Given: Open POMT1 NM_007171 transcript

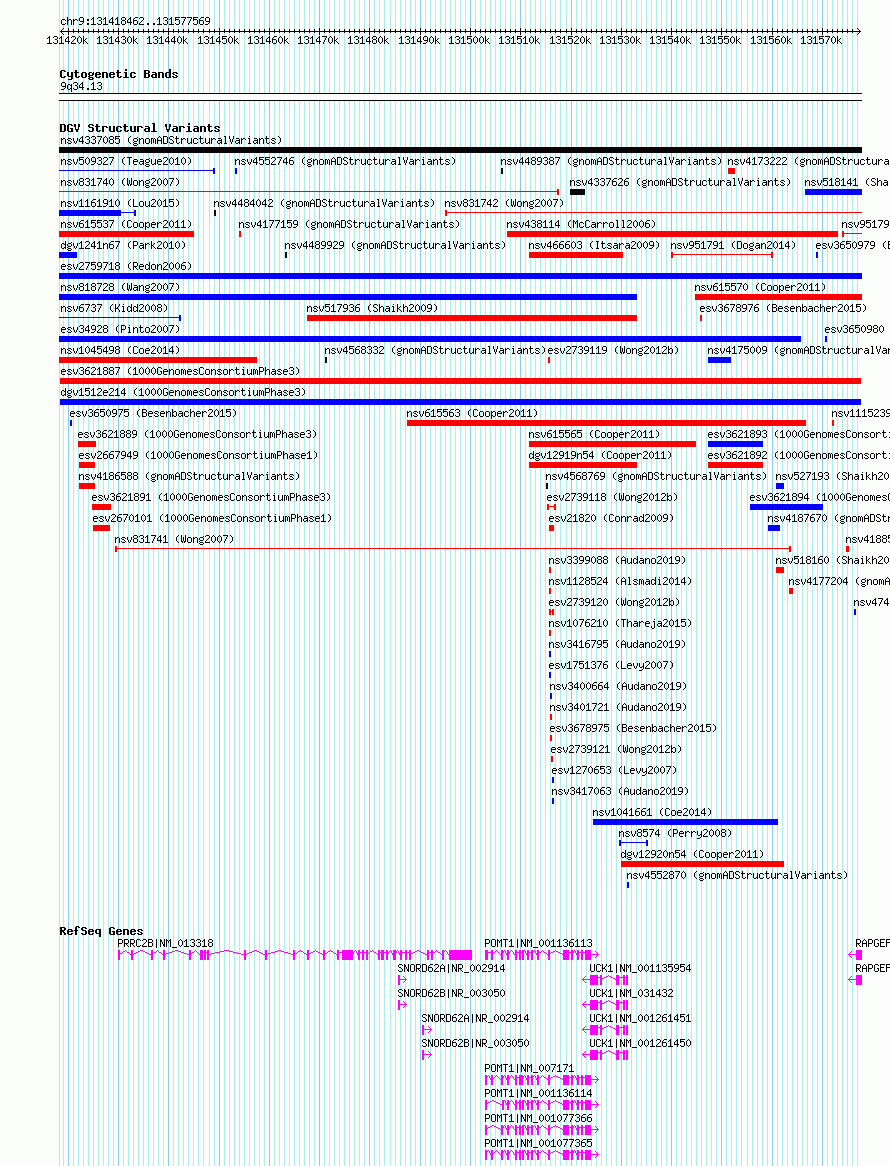Looking at the screenshot, I should 529,1068.
